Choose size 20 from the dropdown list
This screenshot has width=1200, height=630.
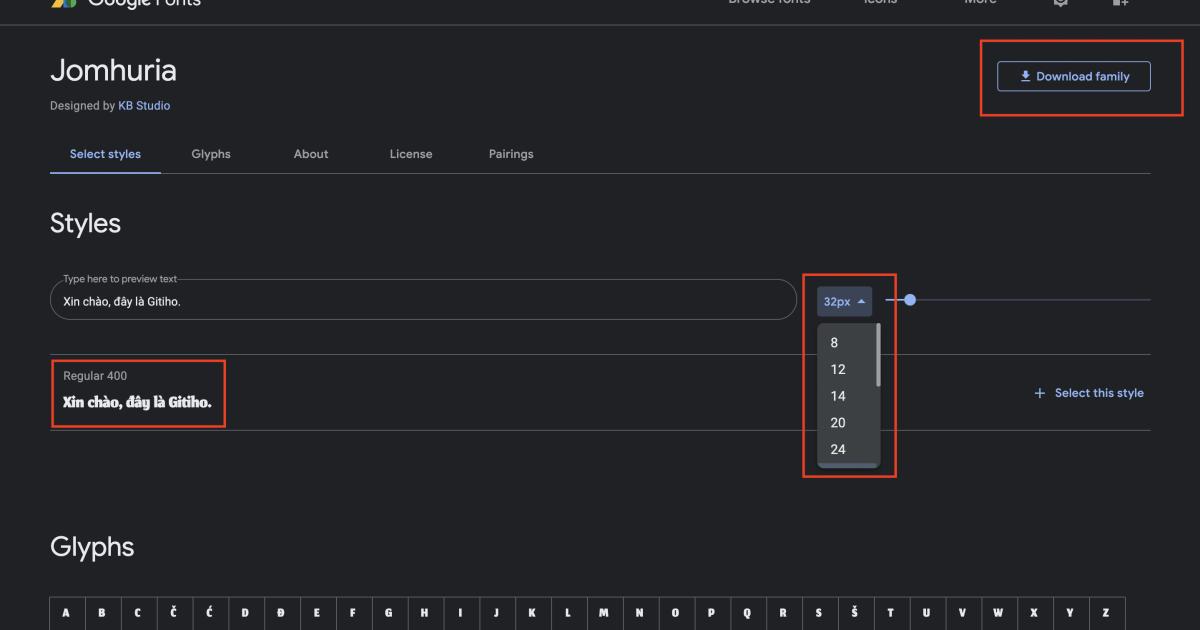(847, 423)
